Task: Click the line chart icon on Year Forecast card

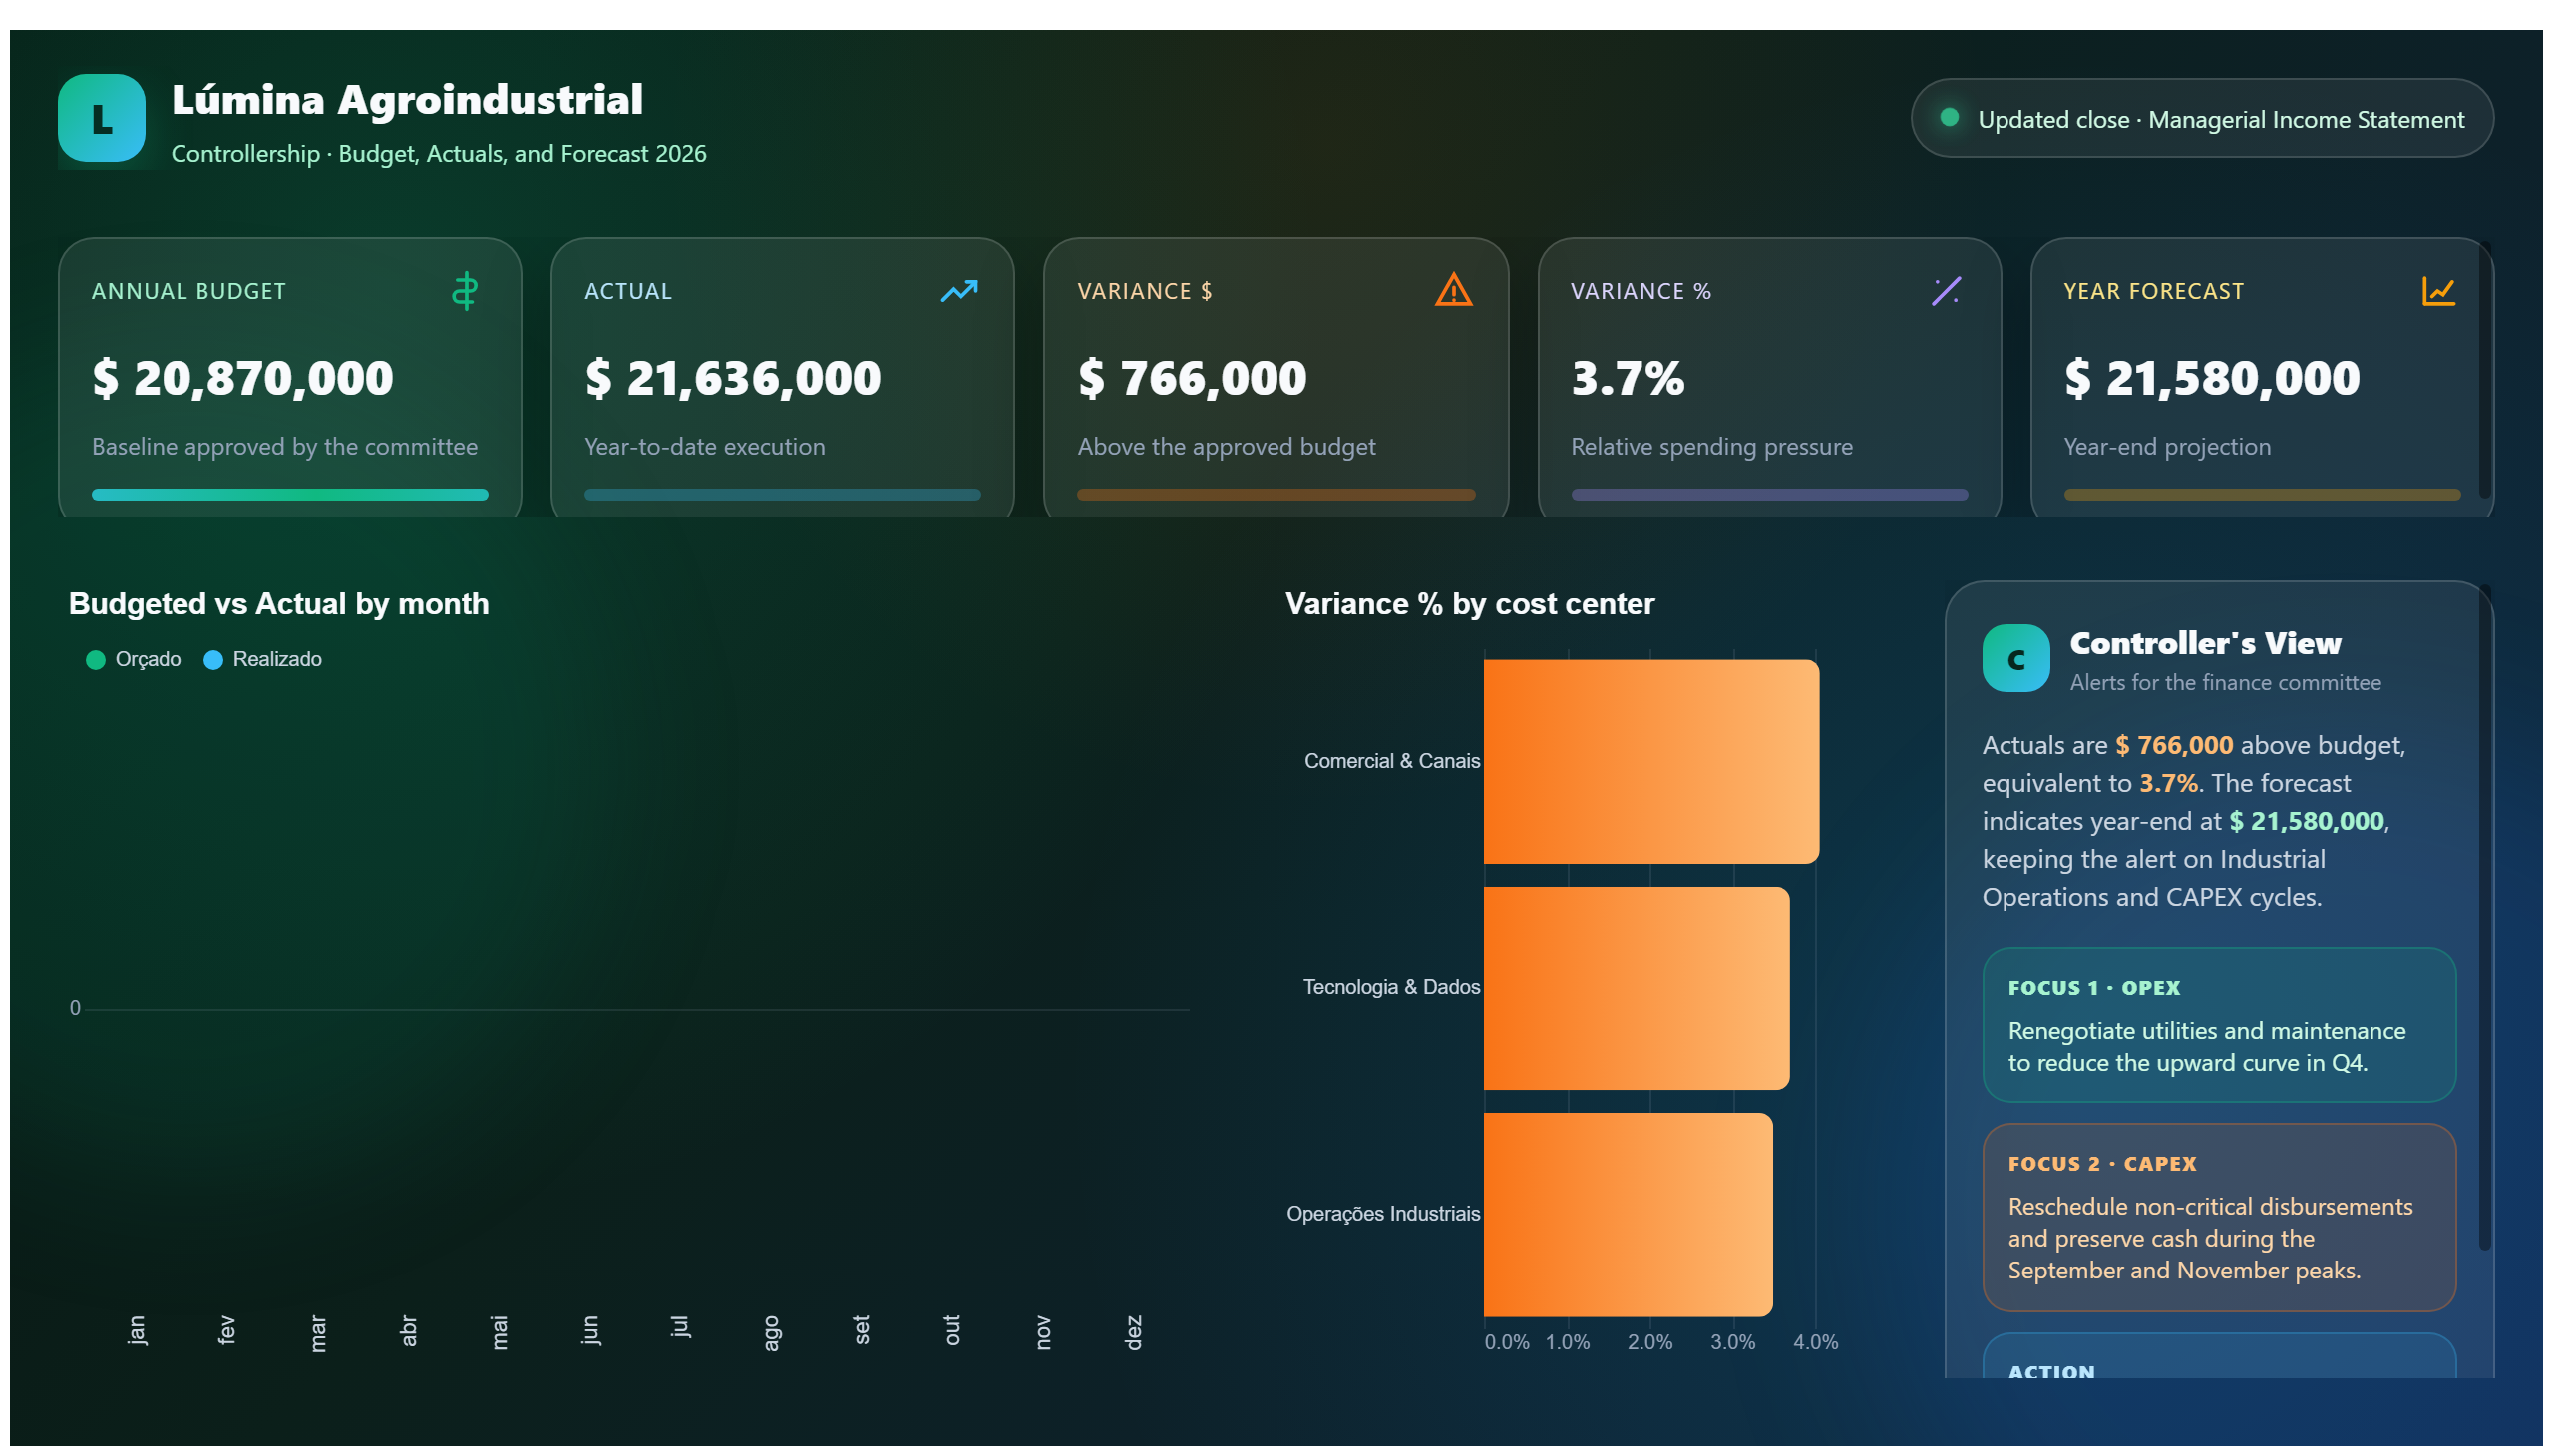Action: pyautogui.click(x=2437, y=291)
